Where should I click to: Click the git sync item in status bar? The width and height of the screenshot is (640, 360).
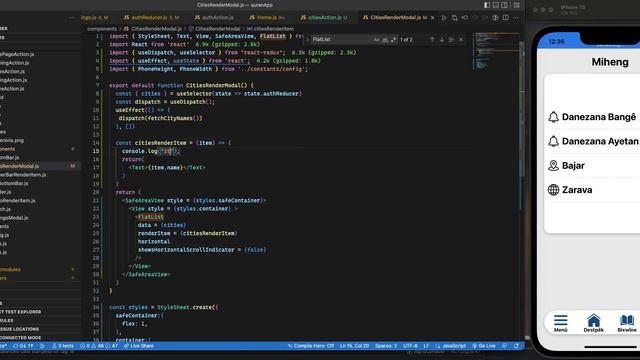tap(23, 346)
